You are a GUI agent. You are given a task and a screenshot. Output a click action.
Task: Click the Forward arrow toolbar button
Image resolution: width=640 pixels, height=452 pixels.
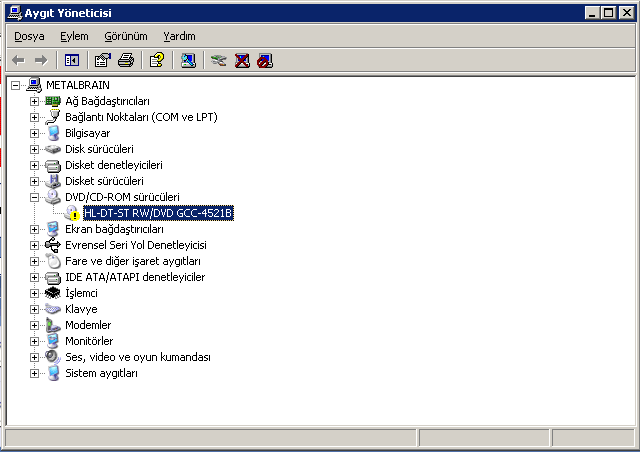[41, 60]
